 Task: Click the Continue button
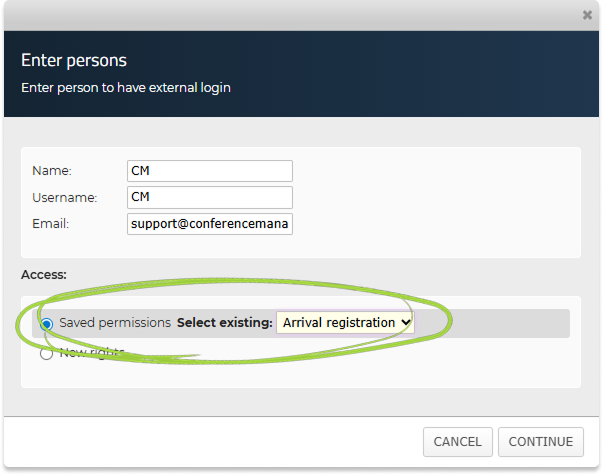[540, 441]
